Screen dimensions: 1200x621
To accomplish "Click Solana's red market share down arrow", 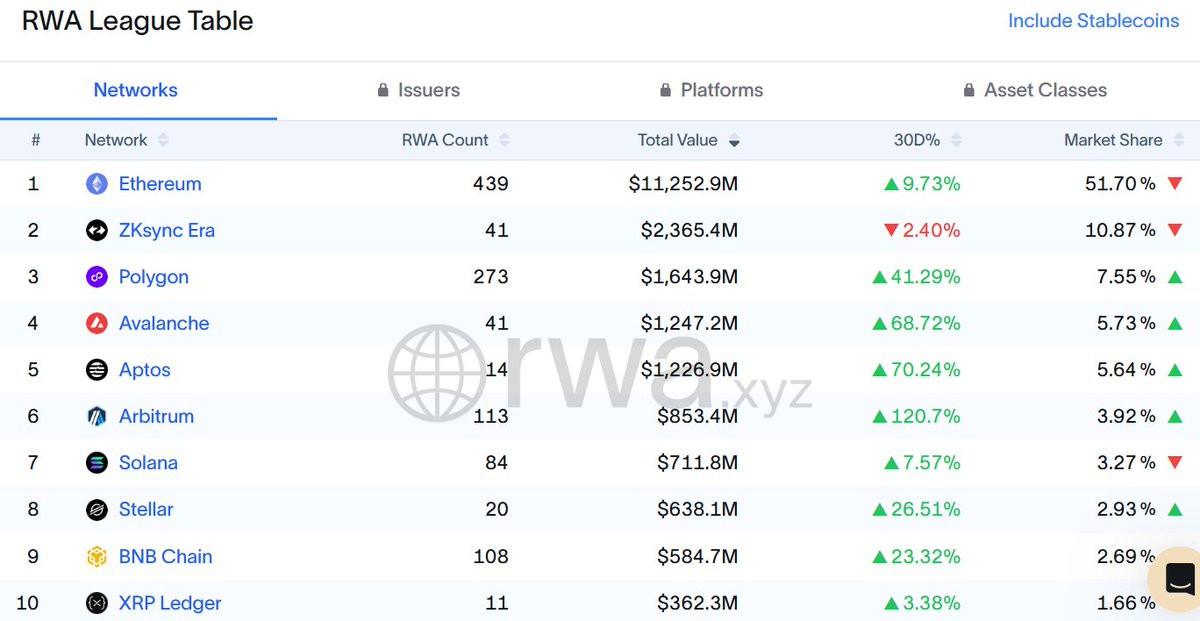I will pos(1175,463).
